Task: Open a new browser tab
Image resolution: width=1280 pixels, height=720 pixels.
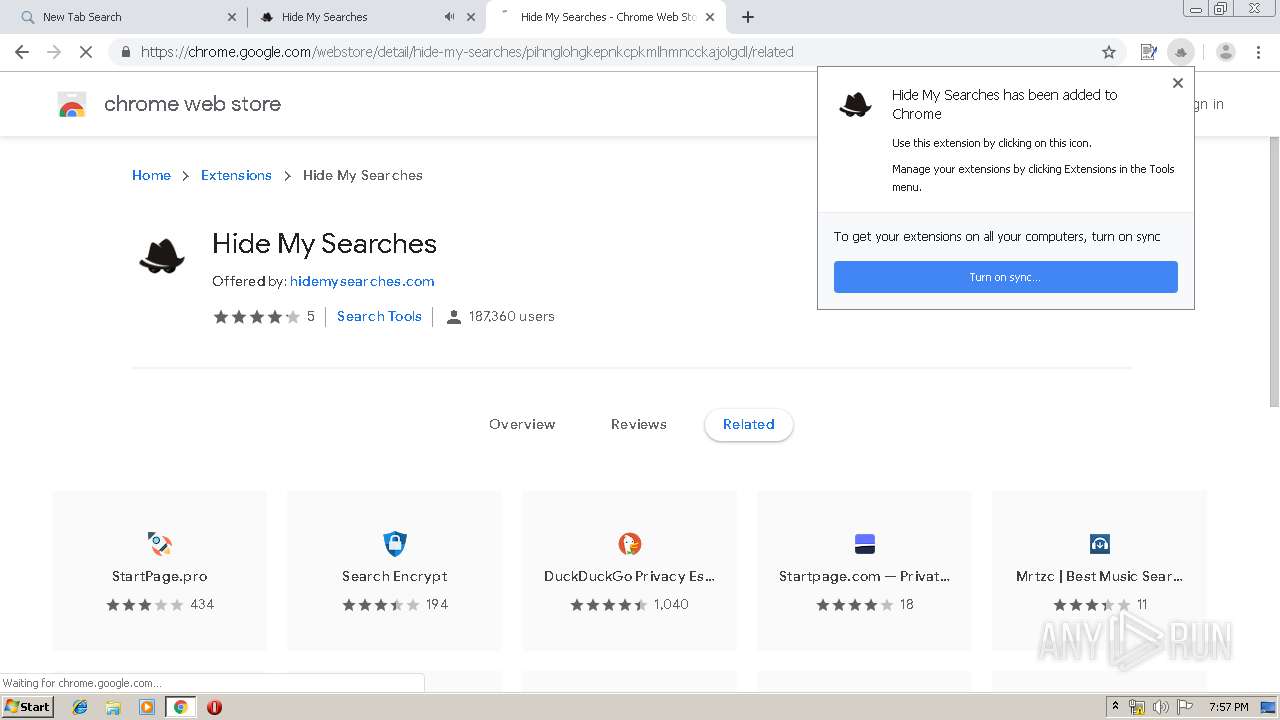Action: pyautogui.click(x=748, y=17)
